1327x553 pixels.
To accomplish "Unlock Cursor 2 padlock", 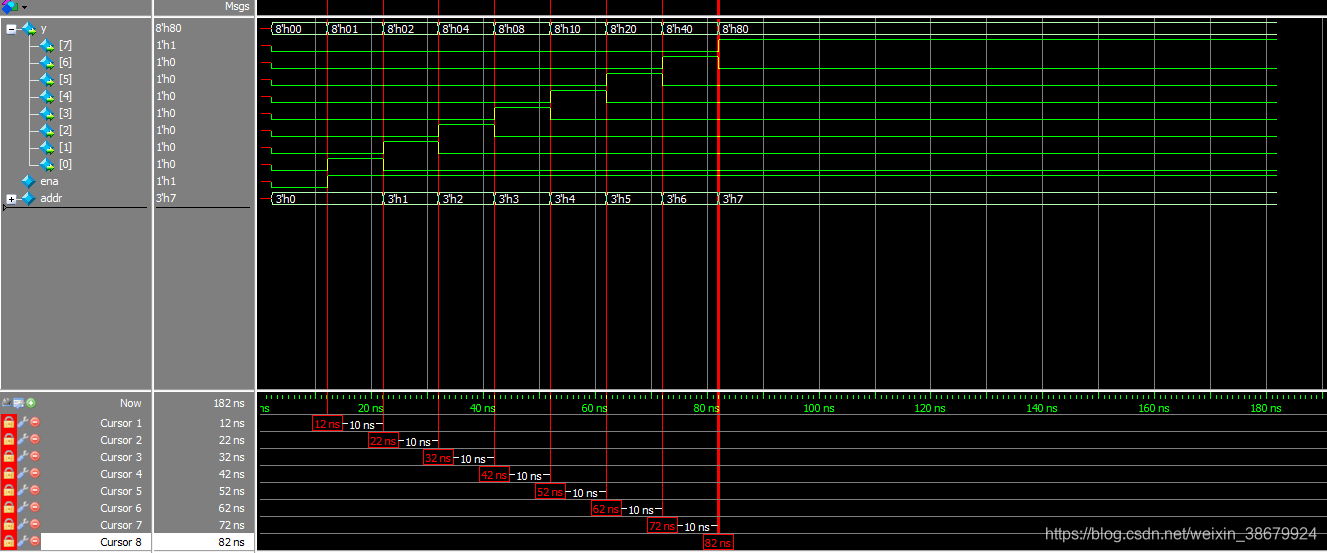I will pos(9,440).
